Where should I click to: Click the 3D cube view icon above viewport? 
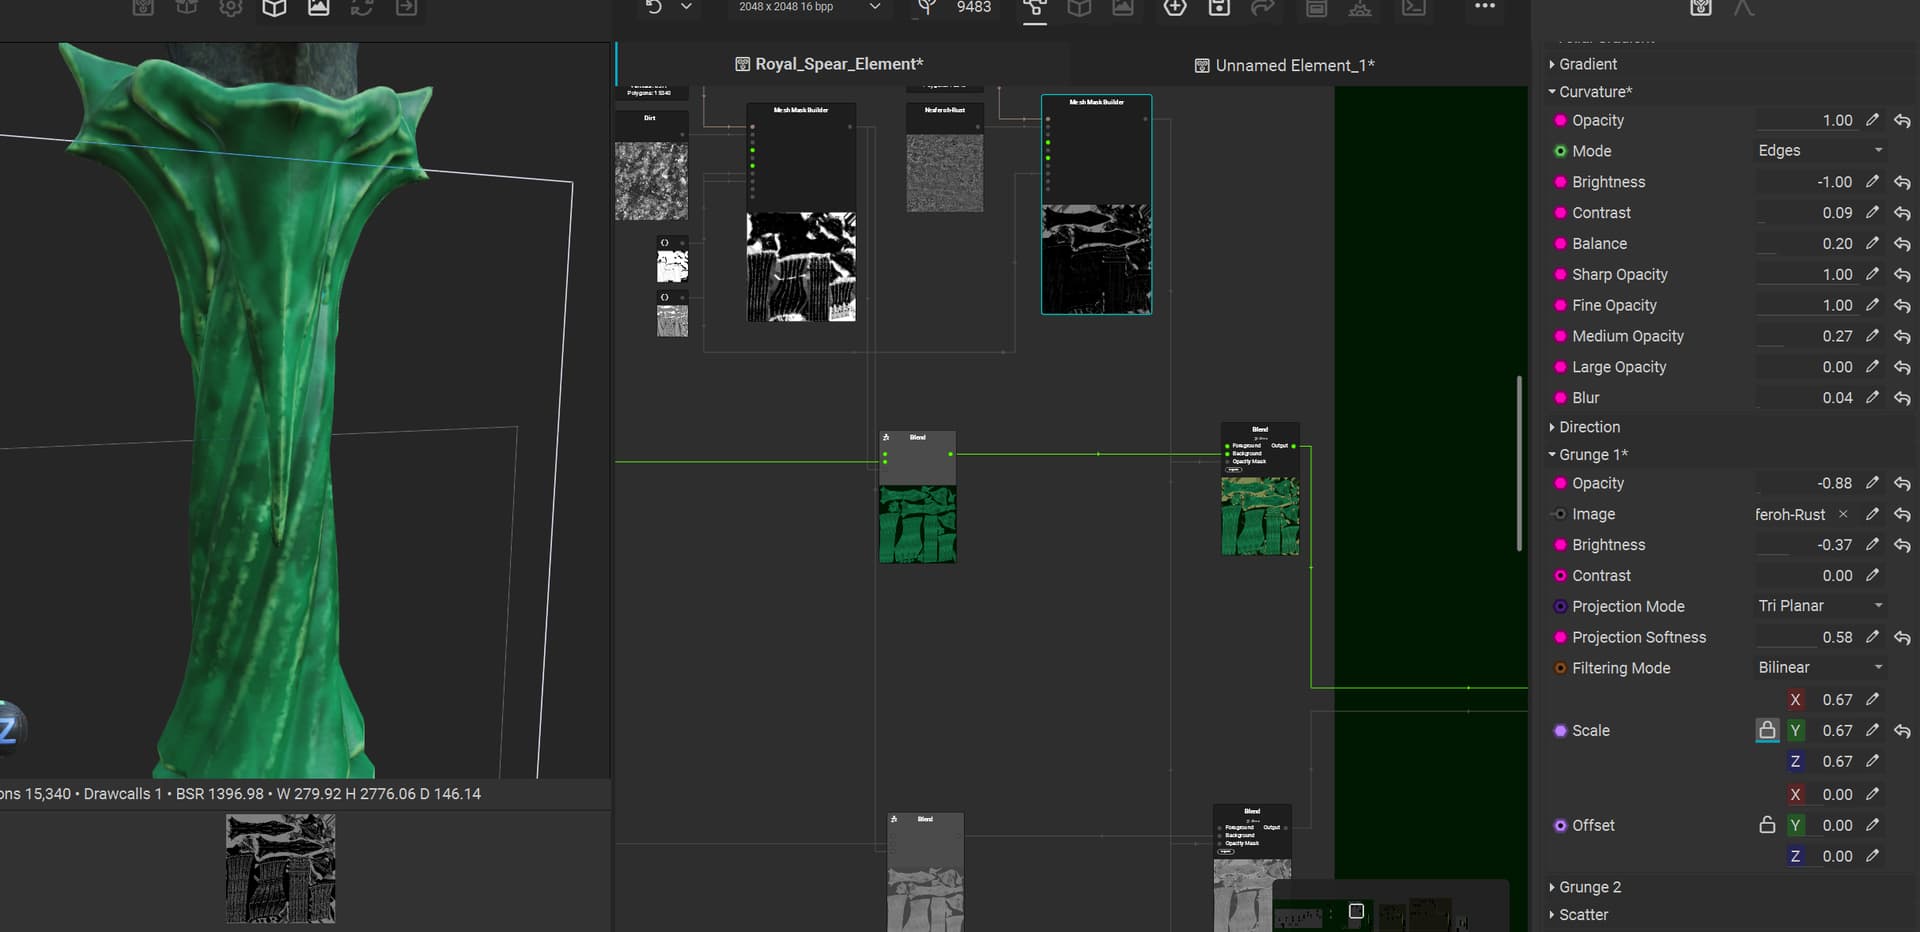(x=274, y=8)
